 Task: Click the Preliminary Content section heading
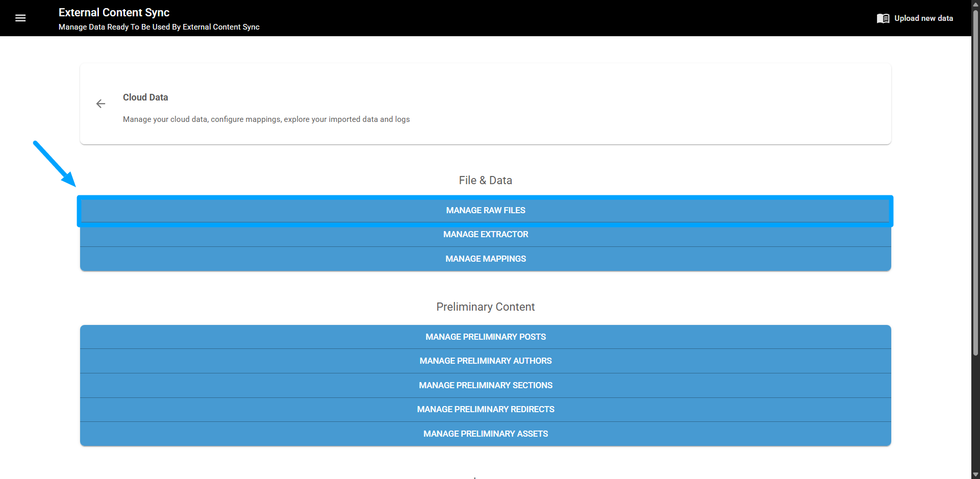[x=486, y=307]
